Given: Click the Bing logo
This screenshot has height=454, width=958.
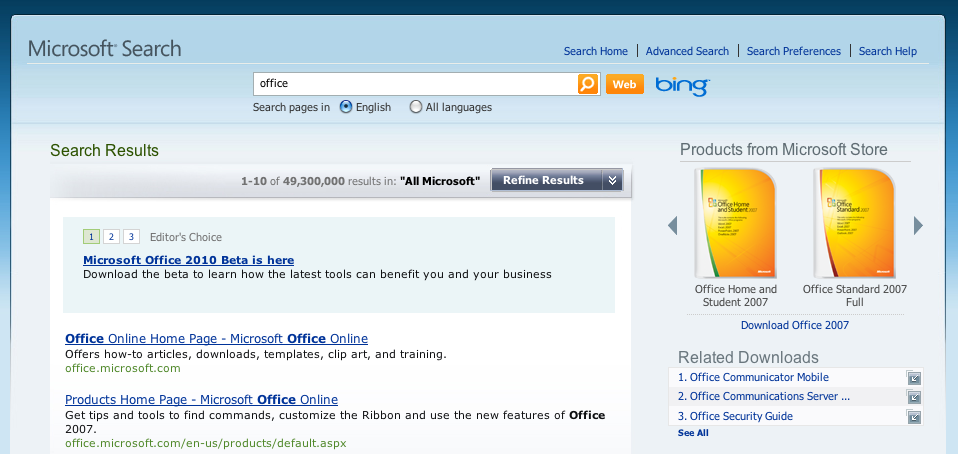Looking at the screenshot, I should [682, 86].
